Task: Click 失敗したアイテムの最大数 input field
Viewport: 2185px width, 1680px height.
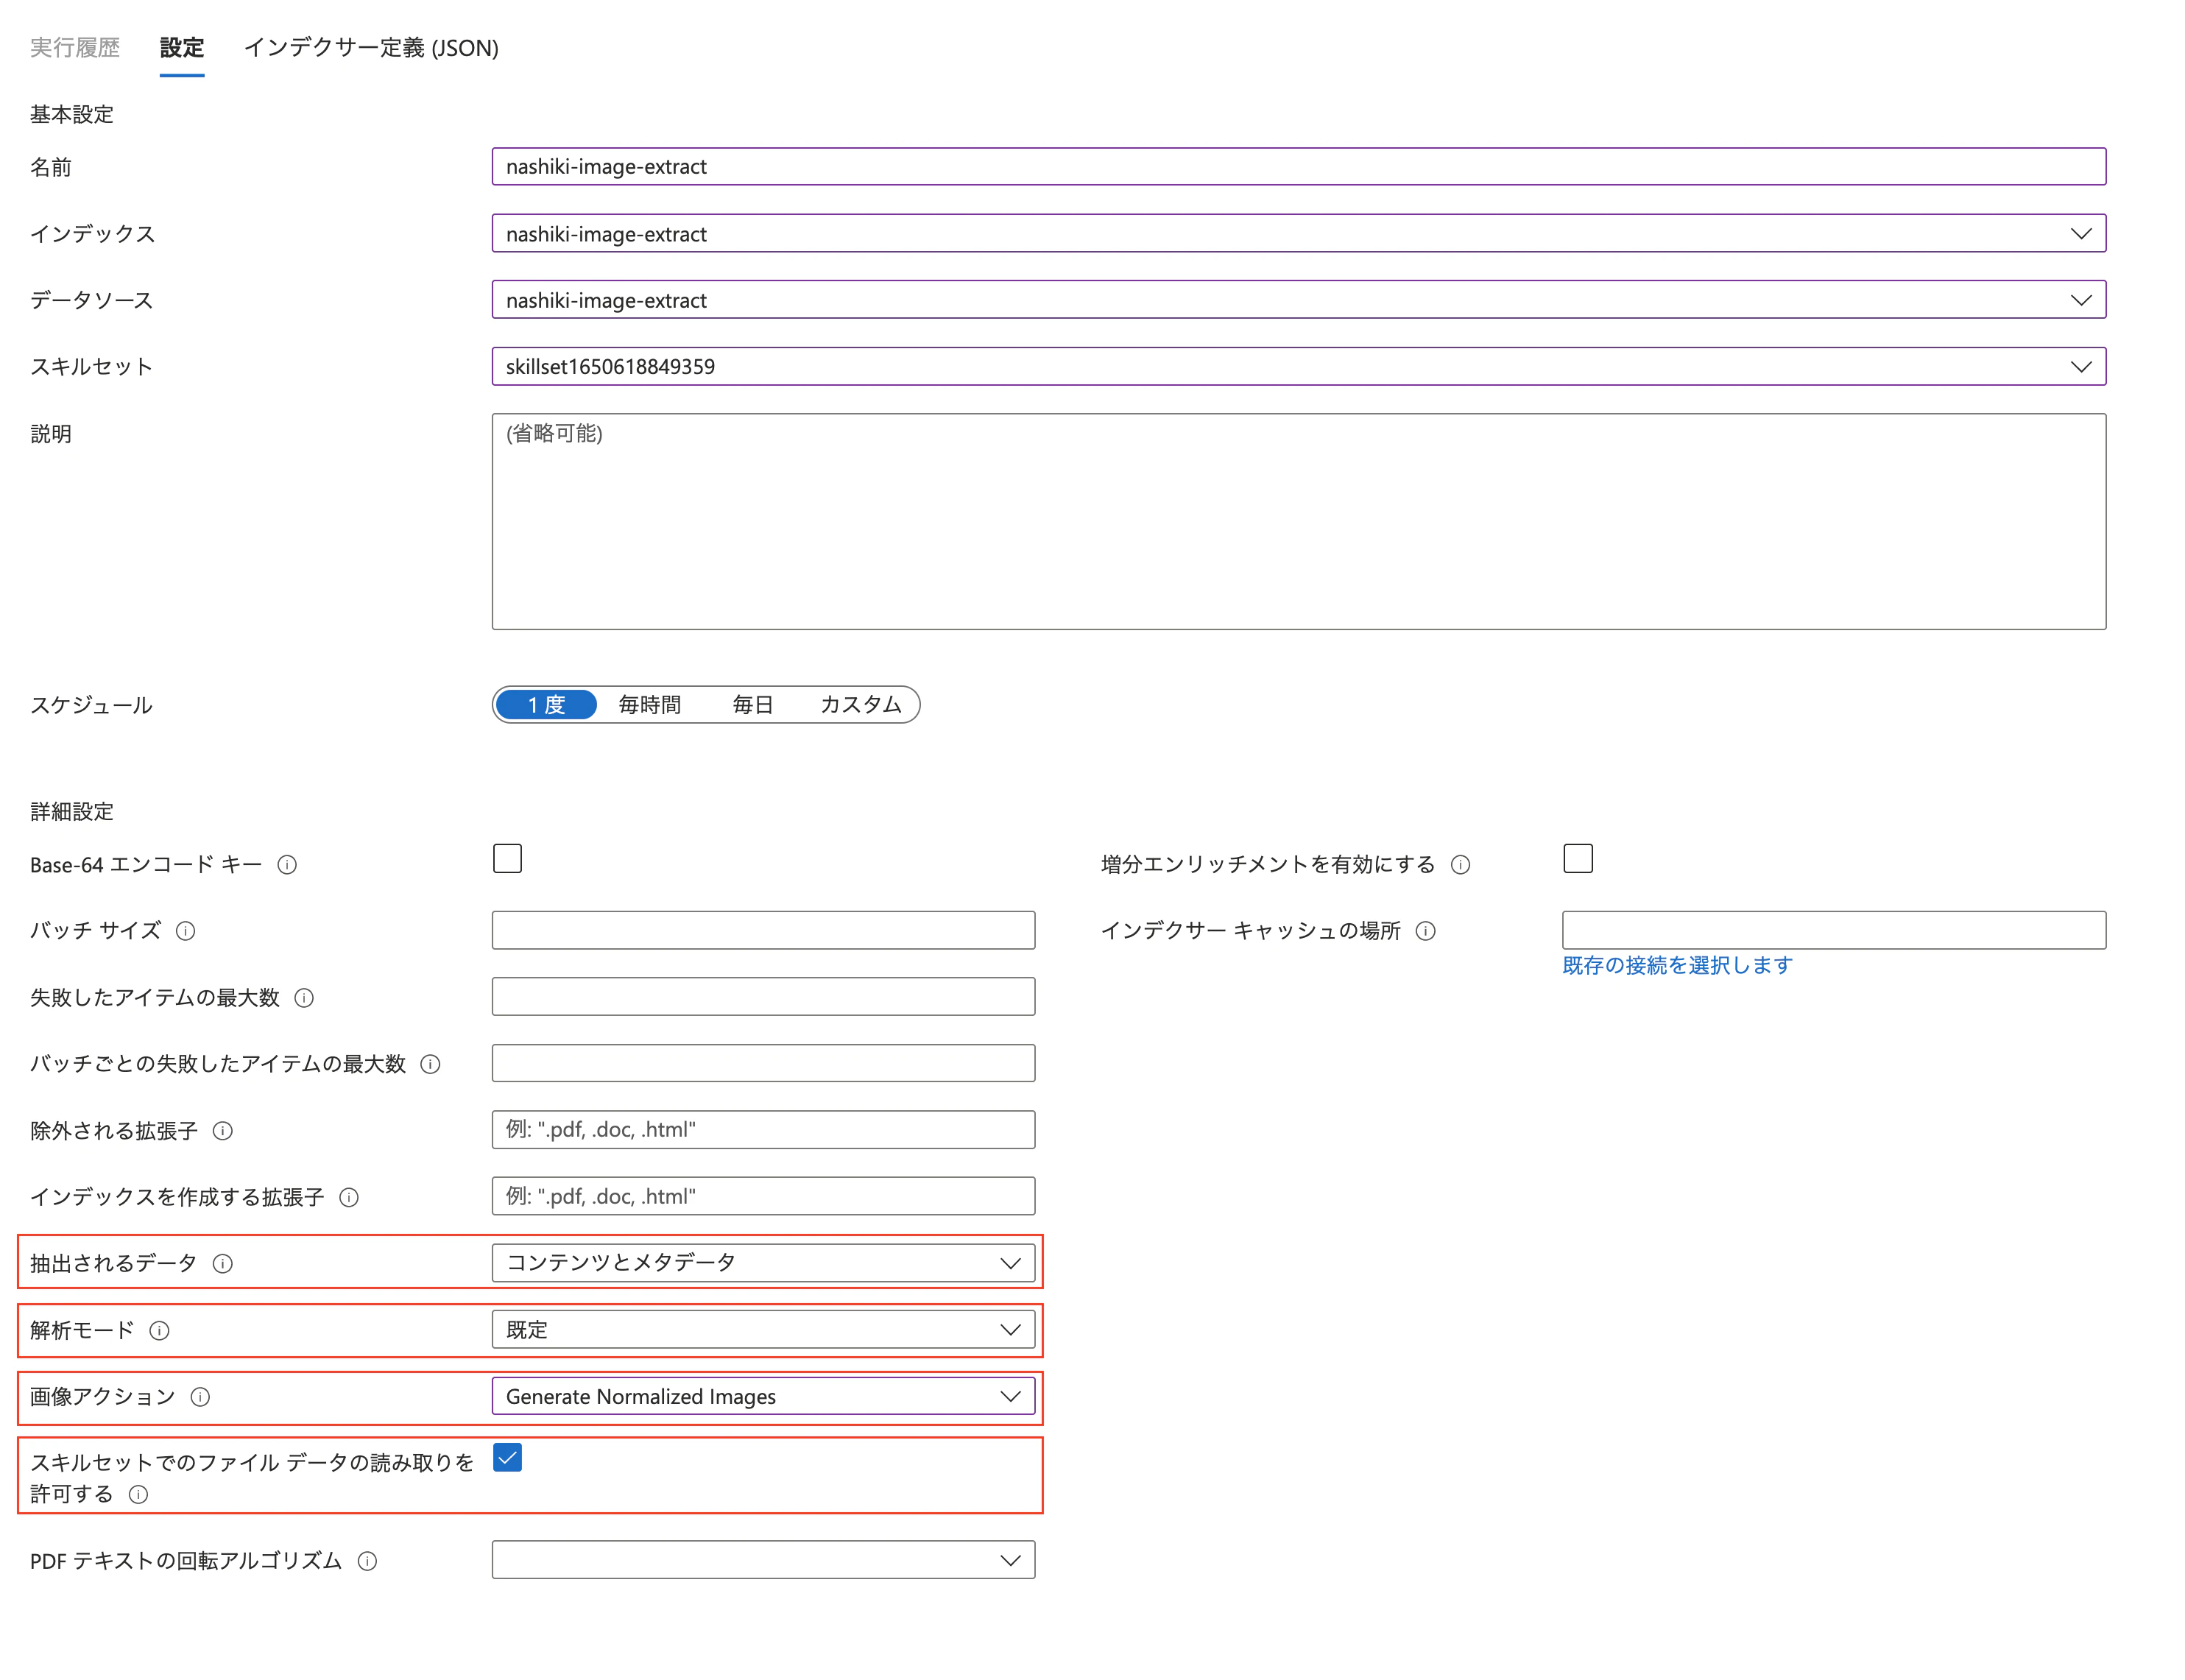Action: pos(763,997)
